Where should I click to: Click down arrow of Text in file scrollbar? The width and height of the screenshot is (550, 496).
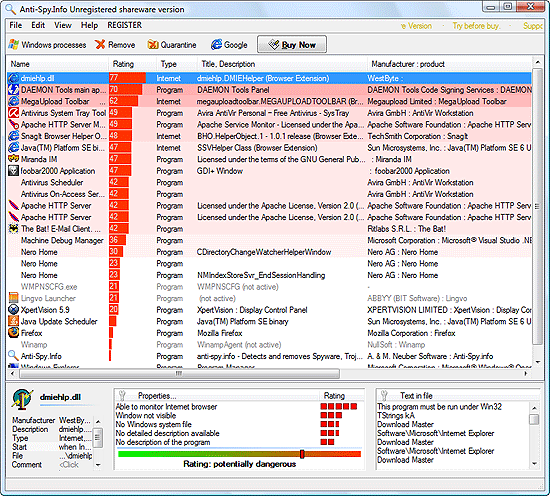click(534, 464)
